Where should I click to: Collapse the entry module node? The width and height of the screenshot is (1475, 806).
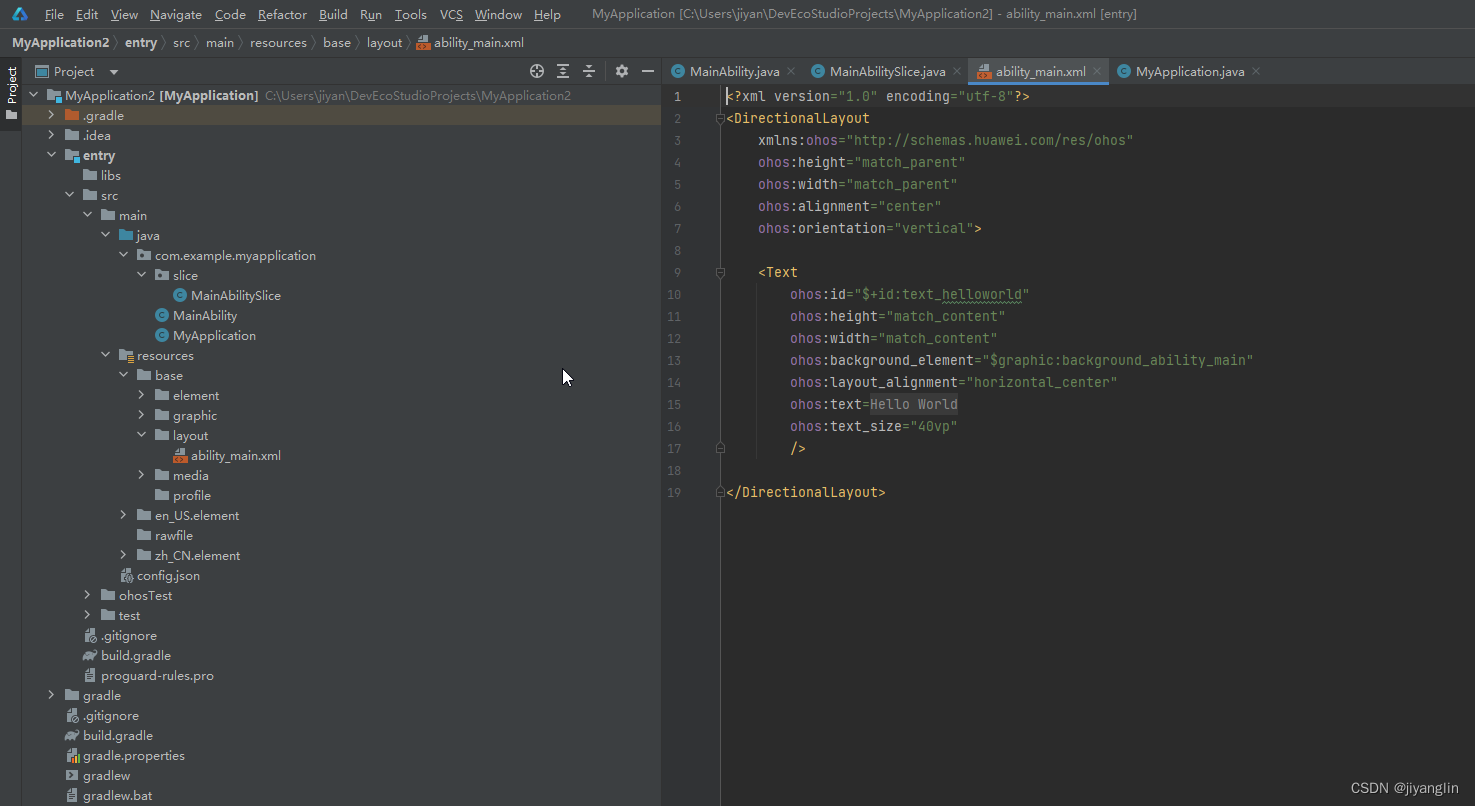click(51, 155)
